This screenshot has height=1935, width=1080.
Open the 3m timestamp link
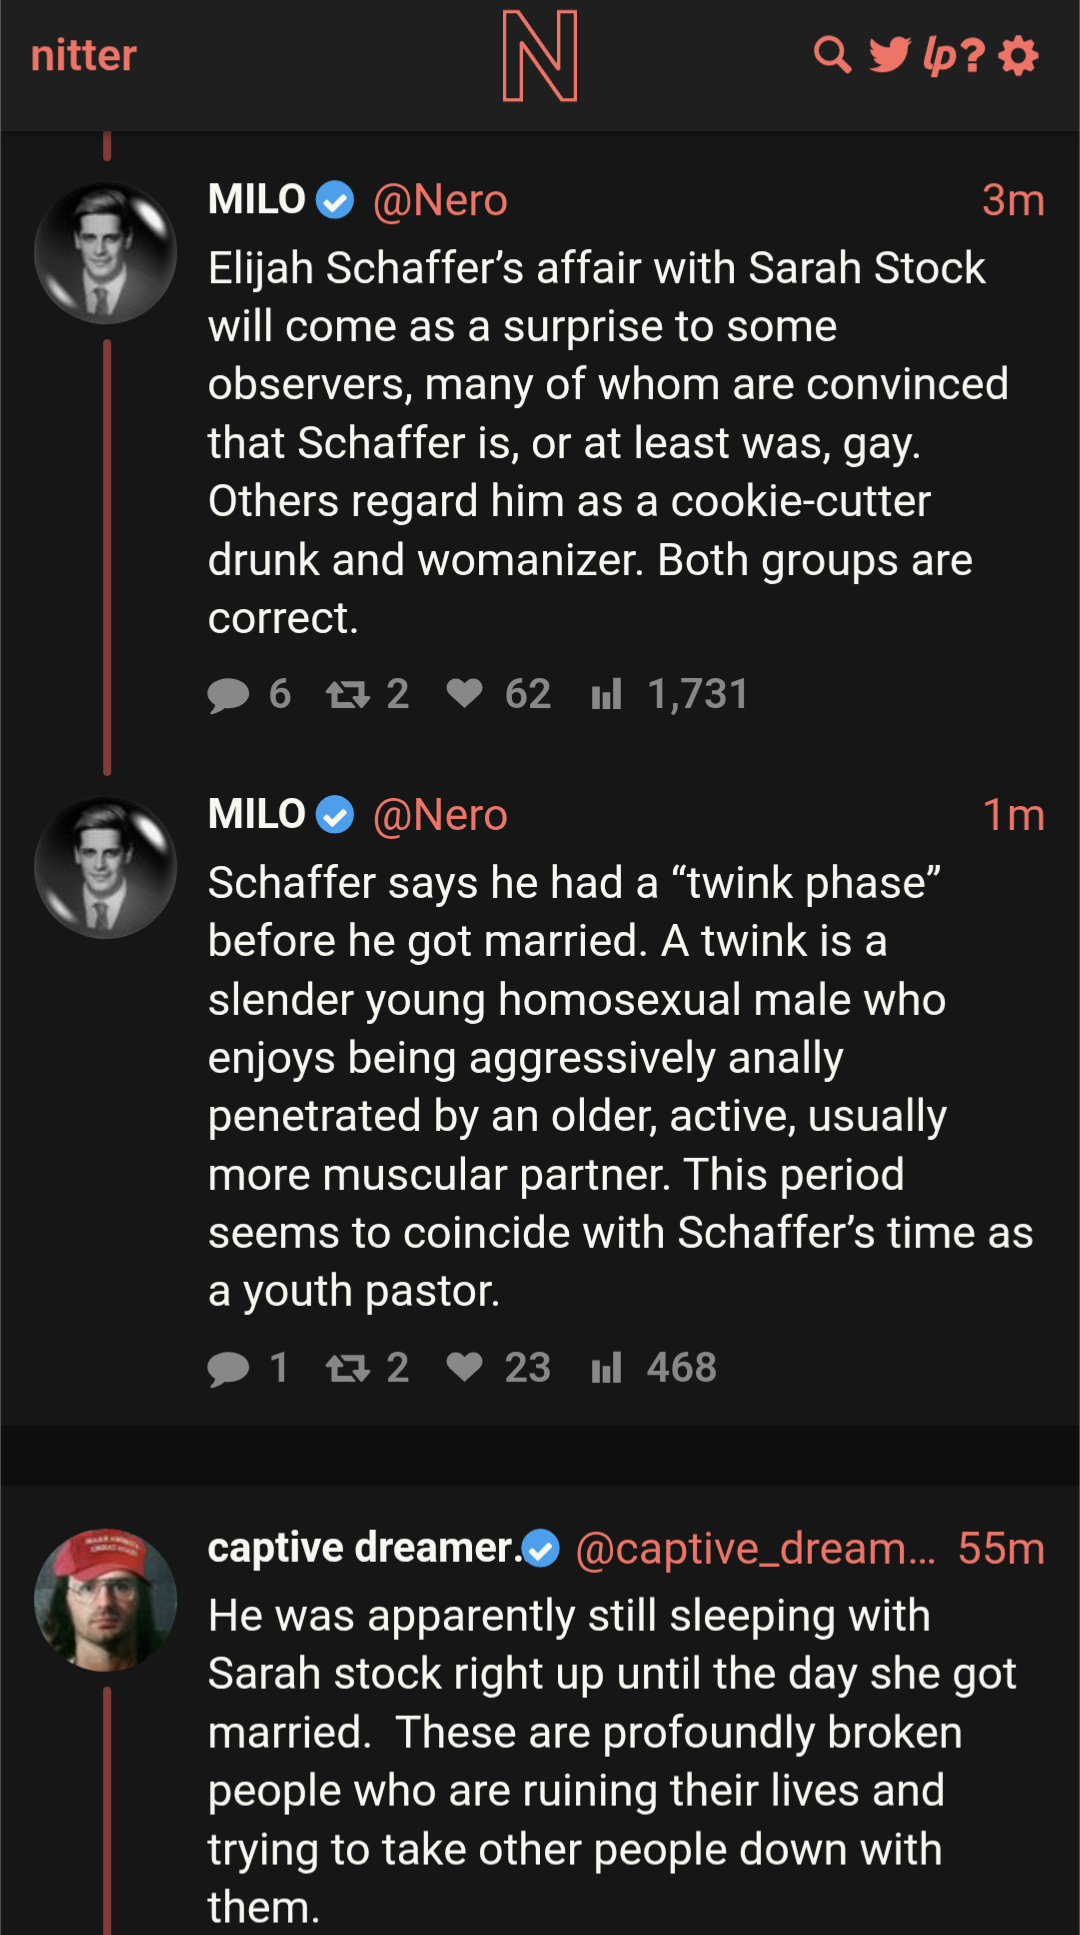pos(1012,201)
